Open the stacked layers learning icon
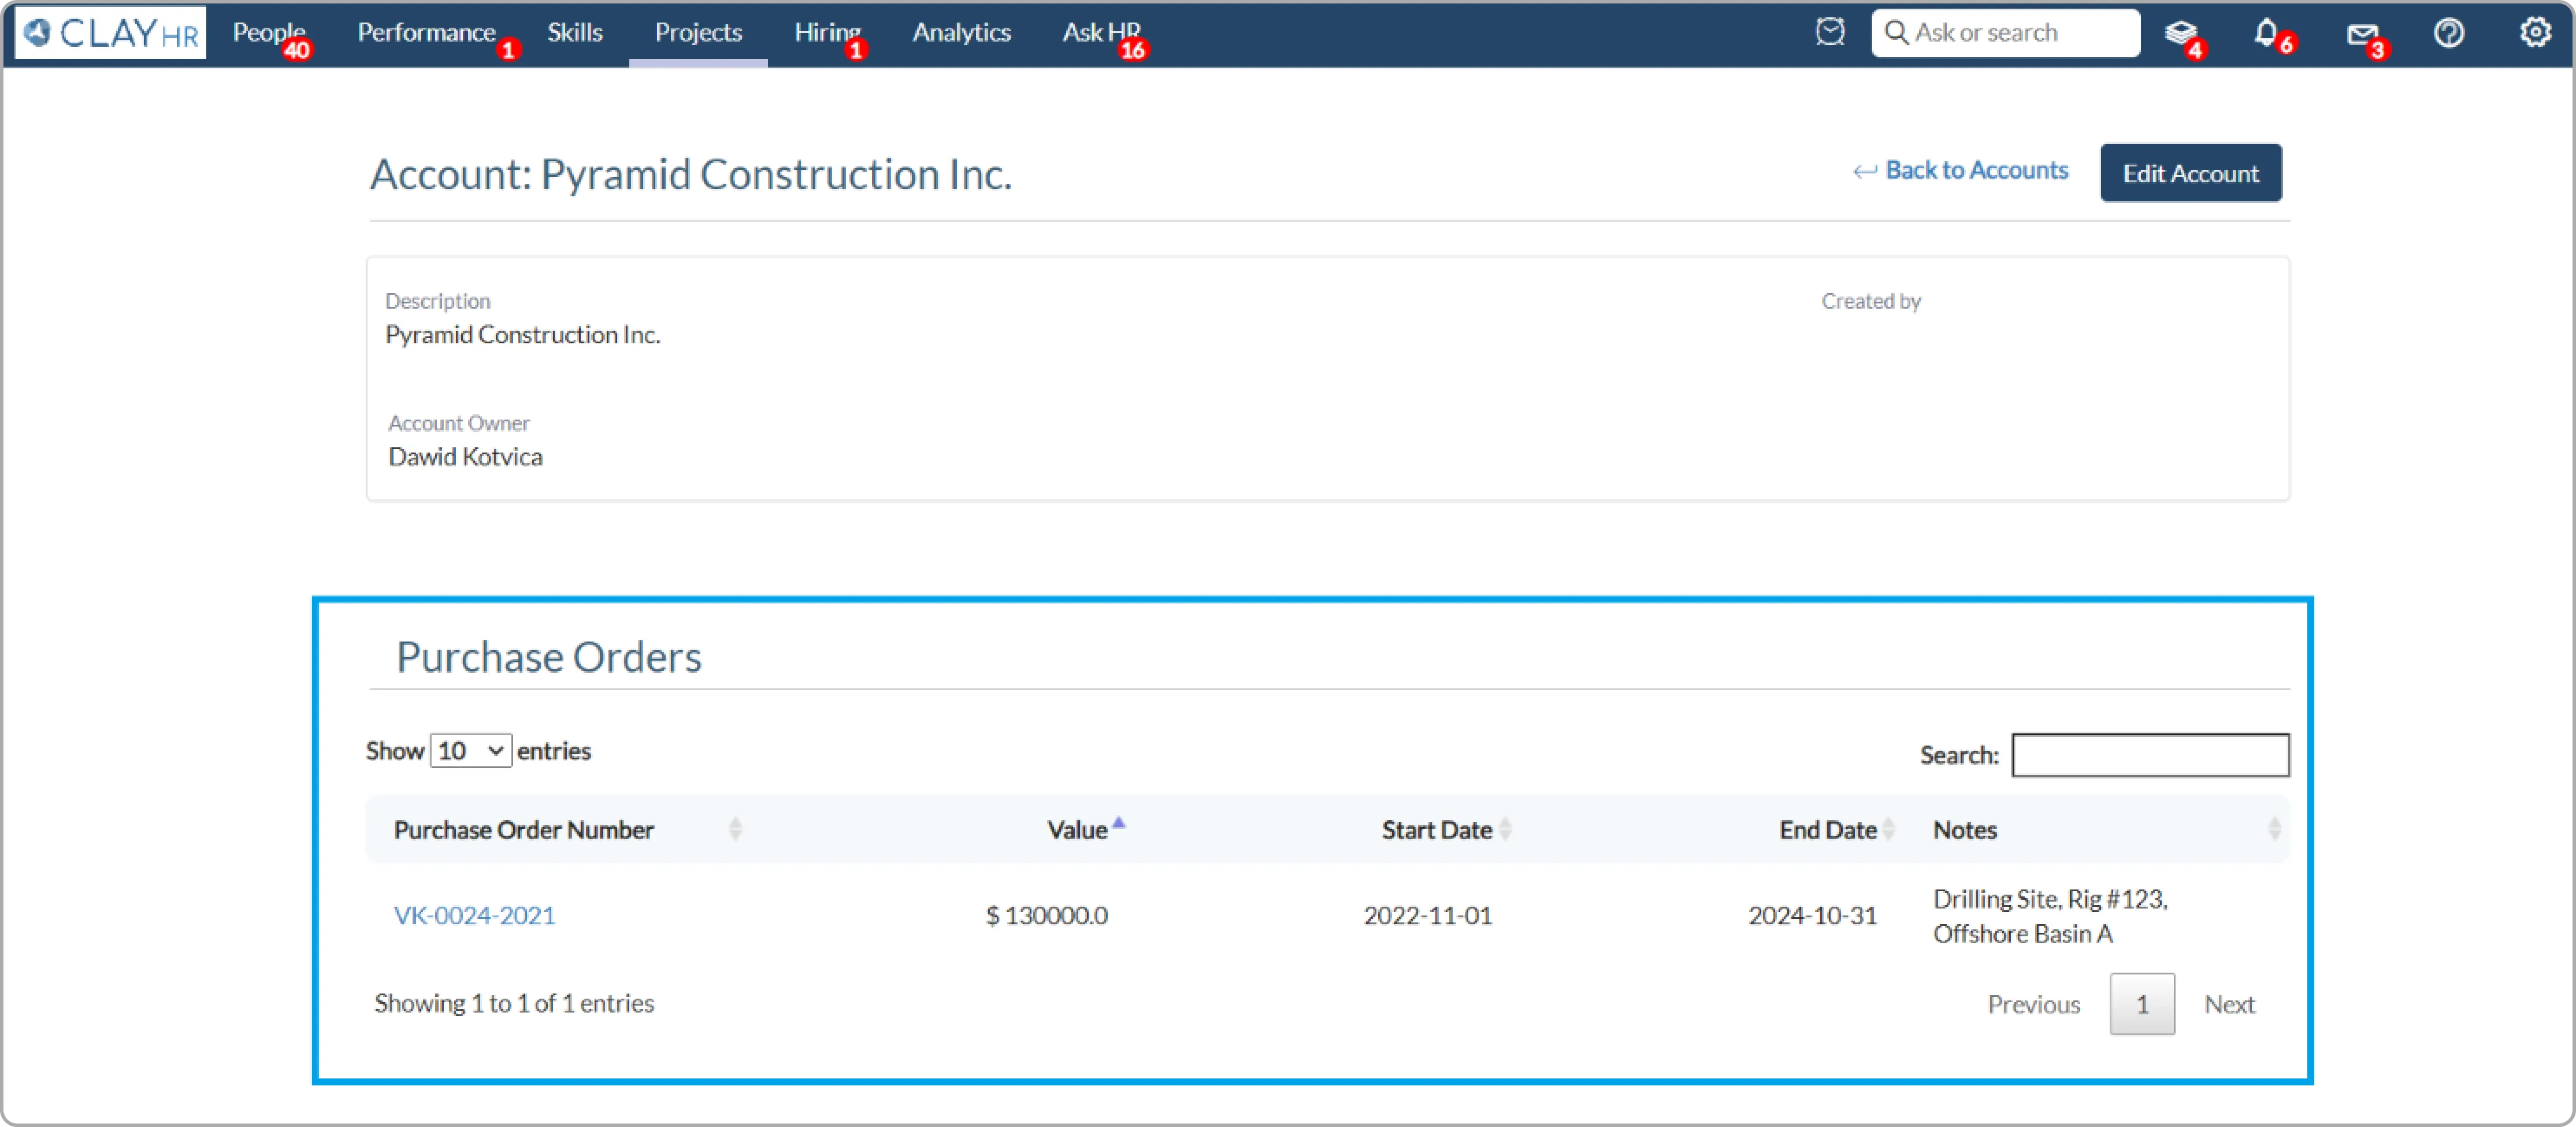Screen dimensions: 2576x1127 (x=2180, y=33)
